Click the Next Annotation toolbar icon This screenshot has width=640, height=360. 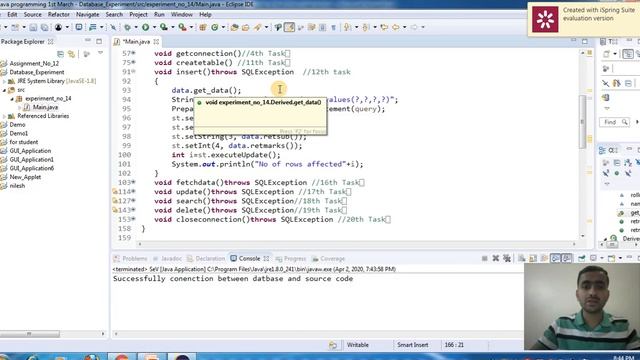(x=347, y=27)
